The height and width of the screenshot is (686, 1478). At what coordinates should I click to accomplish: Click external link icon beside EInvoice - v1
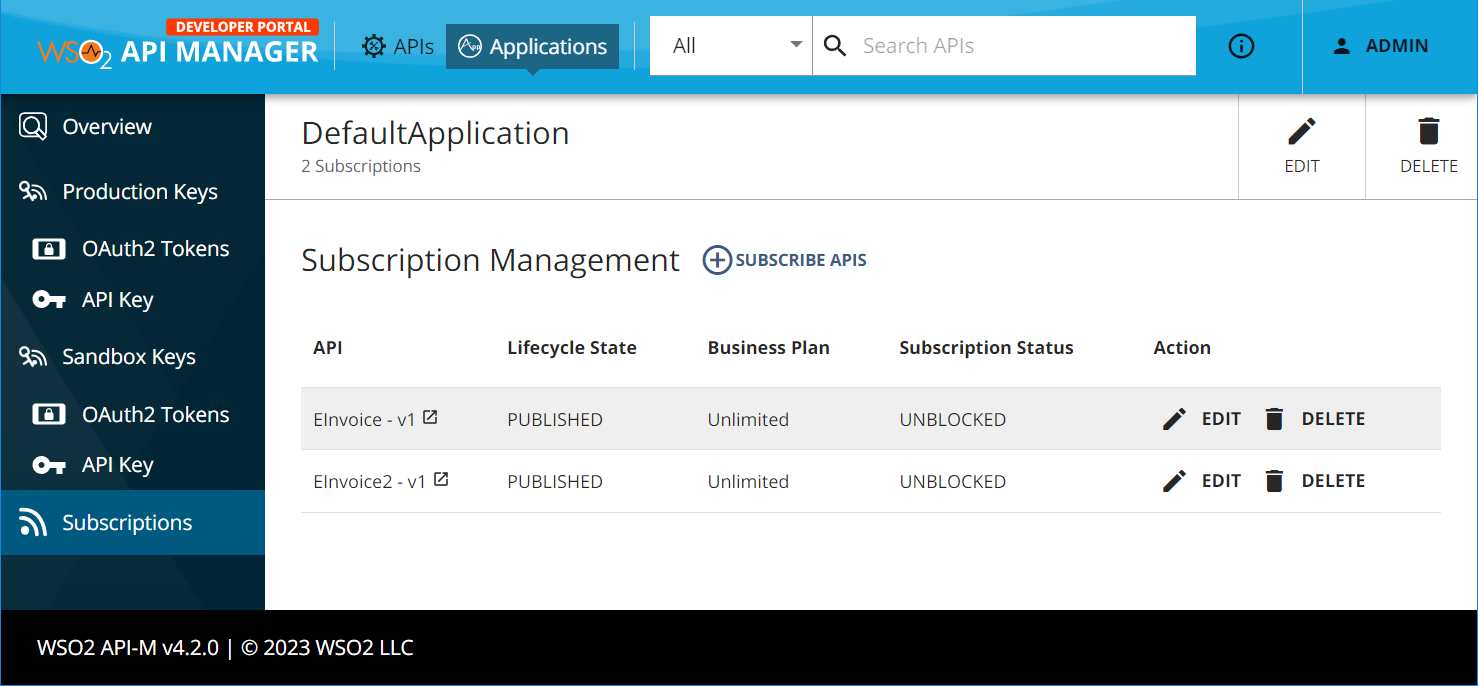point(430,417)
